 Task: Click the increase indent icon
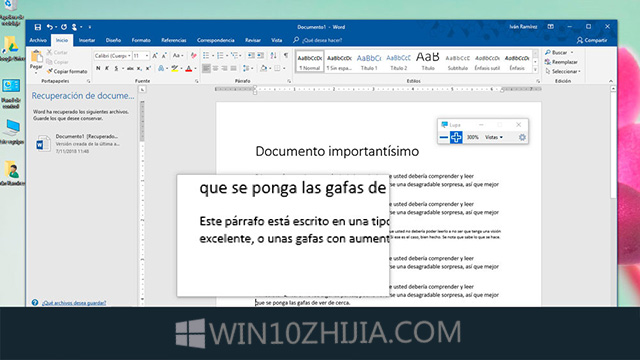coord(260,56)
